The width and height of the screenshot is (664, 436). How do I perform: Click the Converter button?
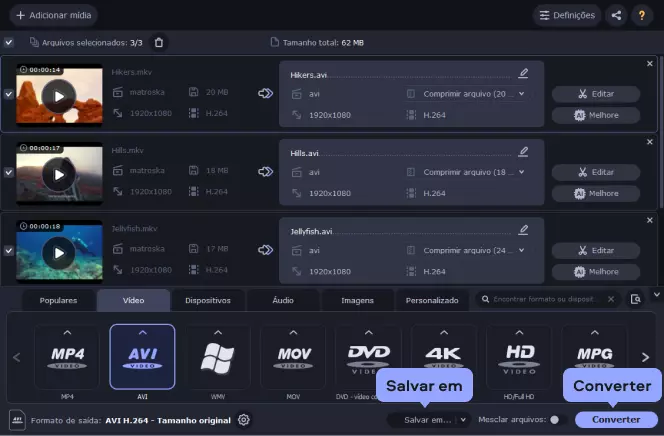coord(616,419)
